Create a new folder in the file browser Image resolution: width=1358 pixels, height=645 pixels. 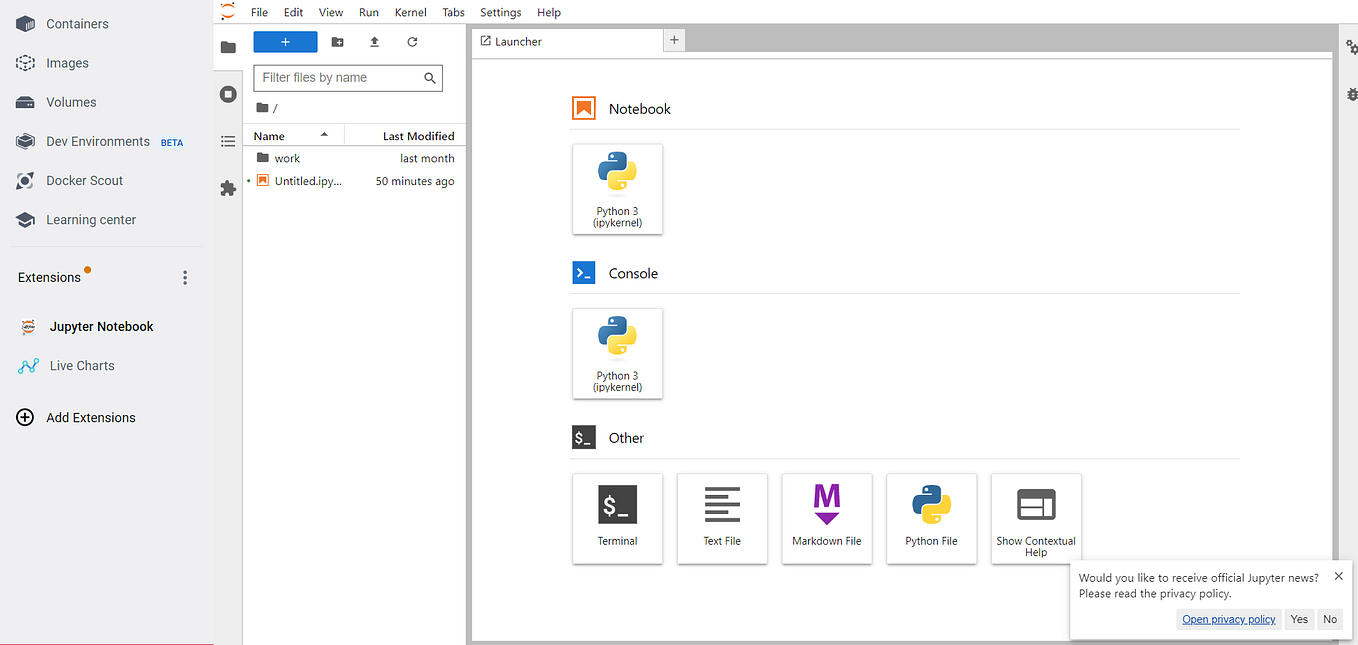(x=337, y=41)
